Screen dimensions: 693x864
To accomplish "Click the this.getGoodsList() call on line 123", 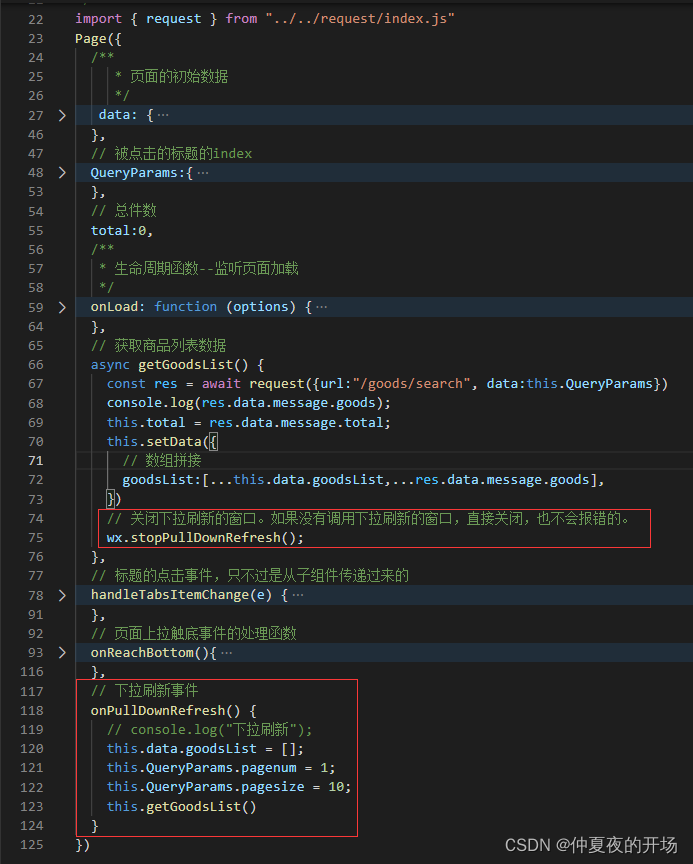I will [181, 806].
